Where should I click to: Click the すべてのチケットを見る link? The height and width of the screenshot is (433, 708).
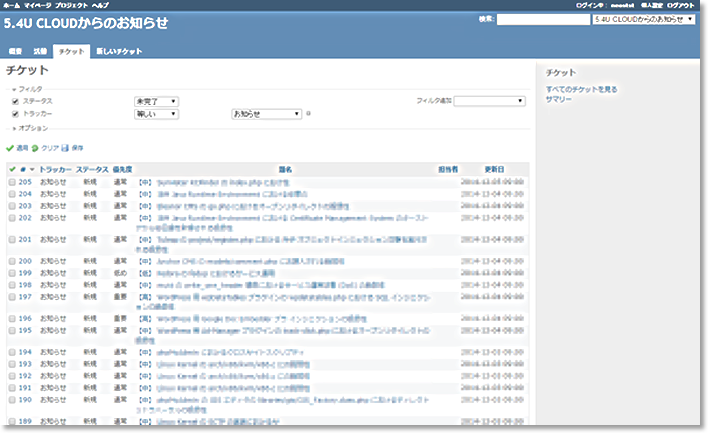581,90
